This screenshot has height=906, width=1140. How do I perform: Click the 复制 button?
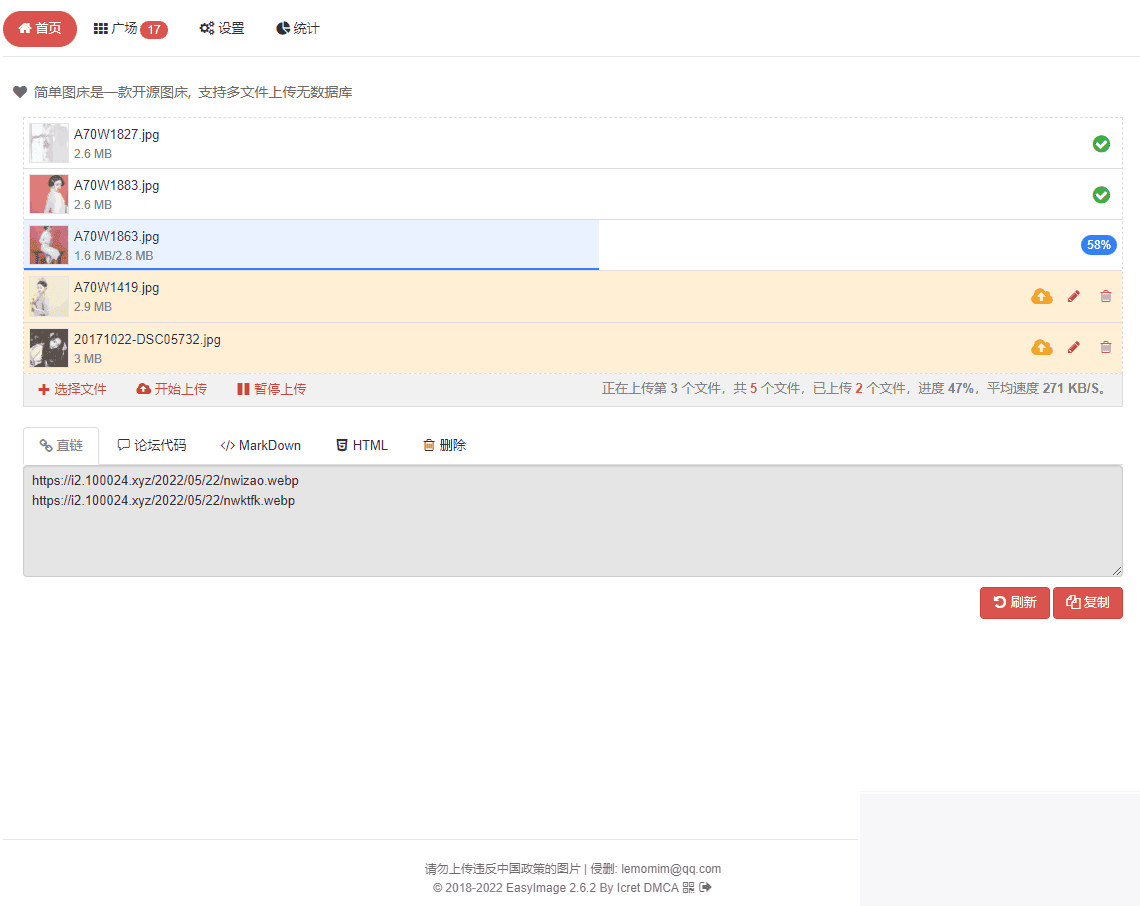[1088, 602]
